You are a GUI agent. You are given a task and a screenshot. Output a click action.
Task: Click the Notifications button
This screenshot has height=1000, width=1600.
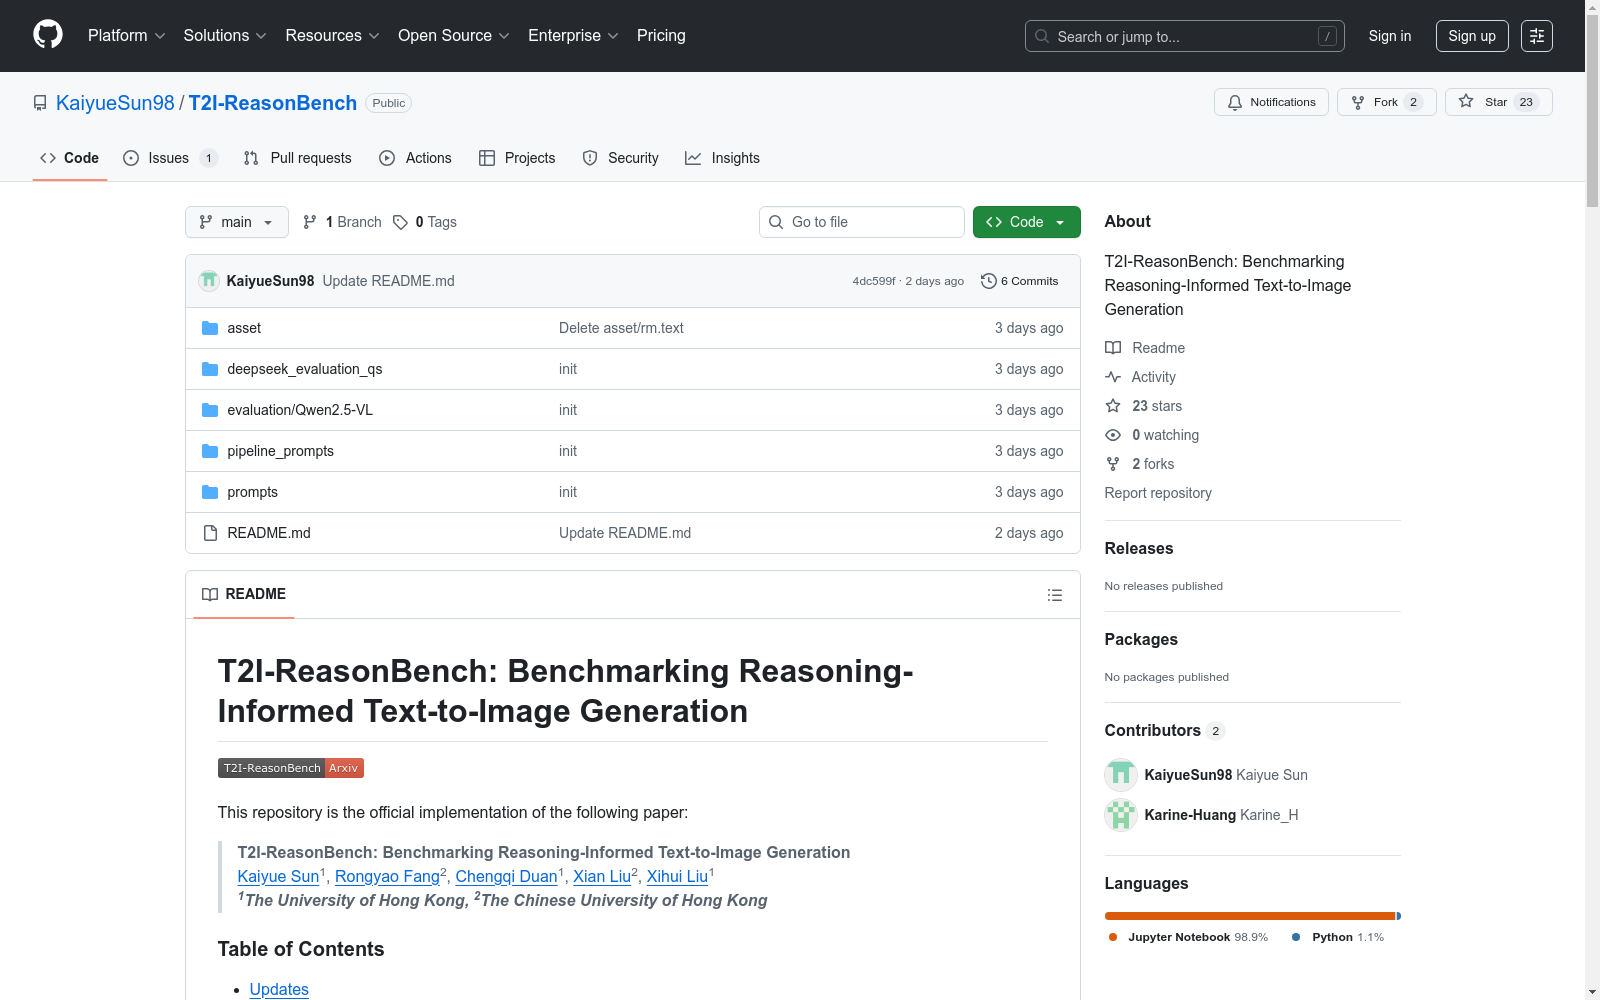pos(1272,102)
